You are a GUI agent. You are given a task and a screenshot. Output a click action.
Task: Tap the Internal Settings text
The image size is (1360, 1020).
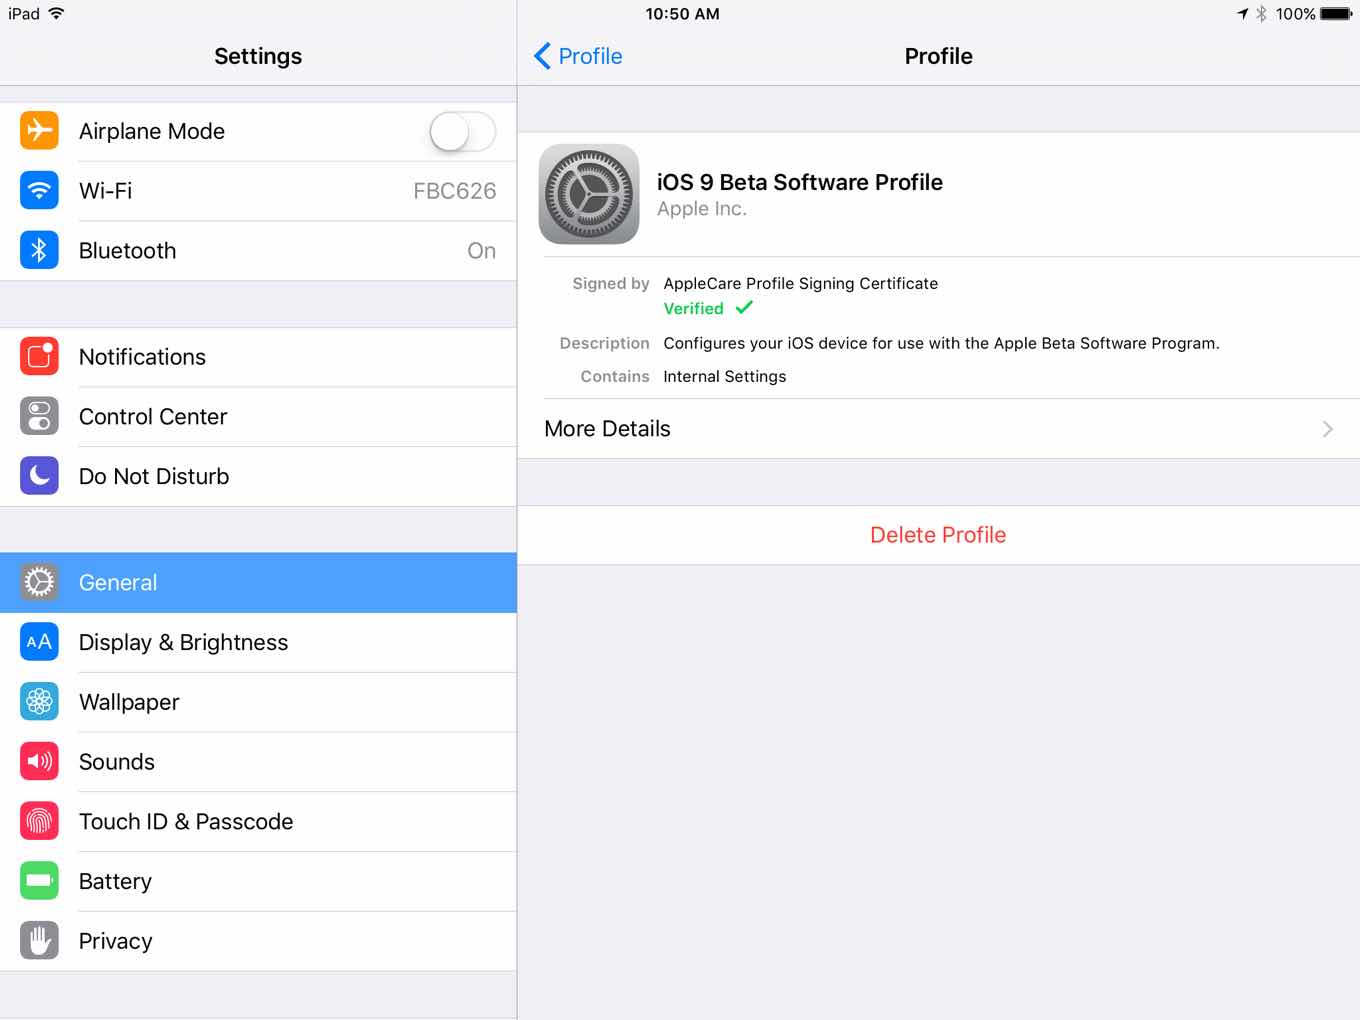pos(724,376)
